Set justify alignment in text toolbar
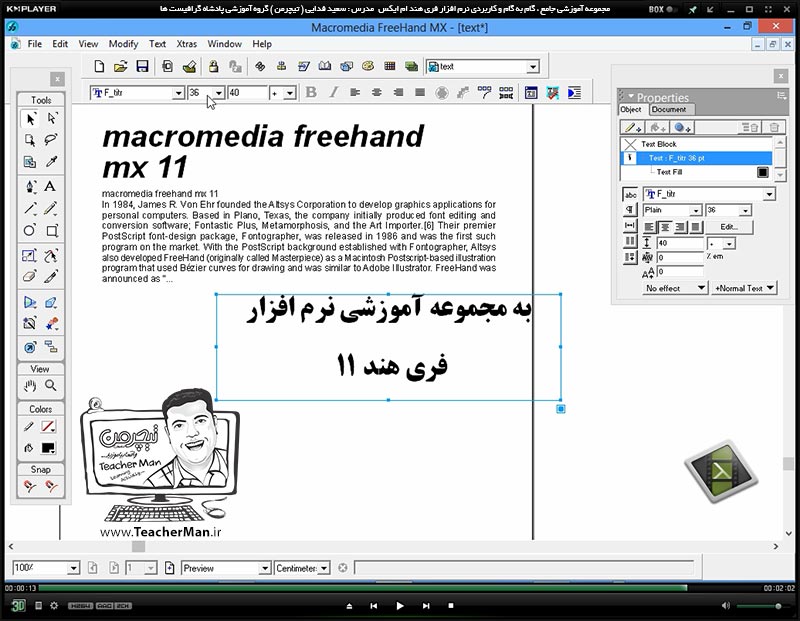Image resolution: width=800 pixels, height=621 pixels. 420,92
